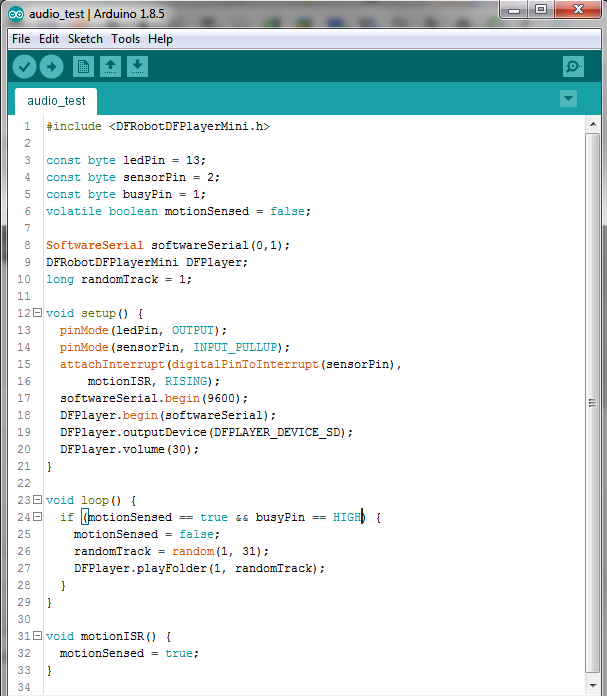Upload sketch with the arrow button
This screenshot has width=607, height=696.
click(52, 67)
